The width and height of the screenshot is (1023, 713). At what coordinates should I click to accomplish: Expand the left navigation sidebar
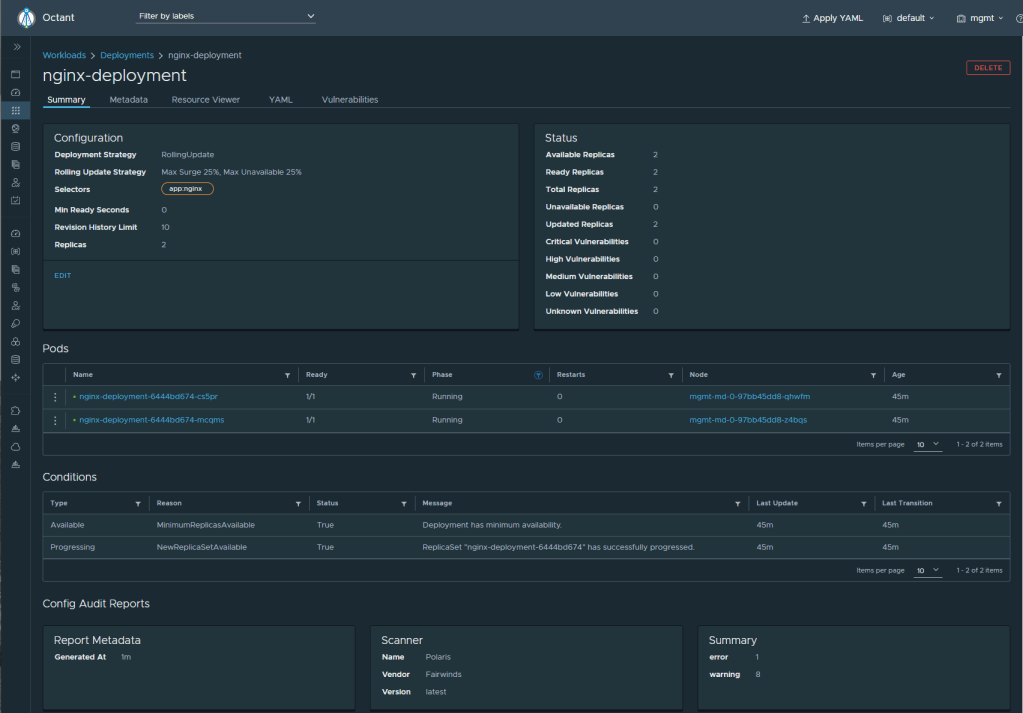[16, 47]
